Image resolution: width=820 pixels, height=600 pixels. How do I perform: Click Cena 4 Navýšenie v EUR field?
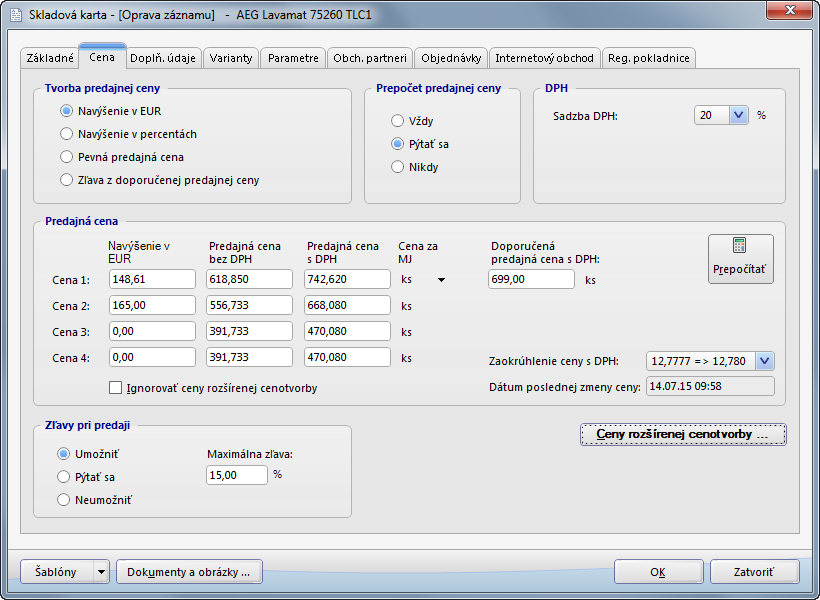pyautogui.click(x=152, y=357)
